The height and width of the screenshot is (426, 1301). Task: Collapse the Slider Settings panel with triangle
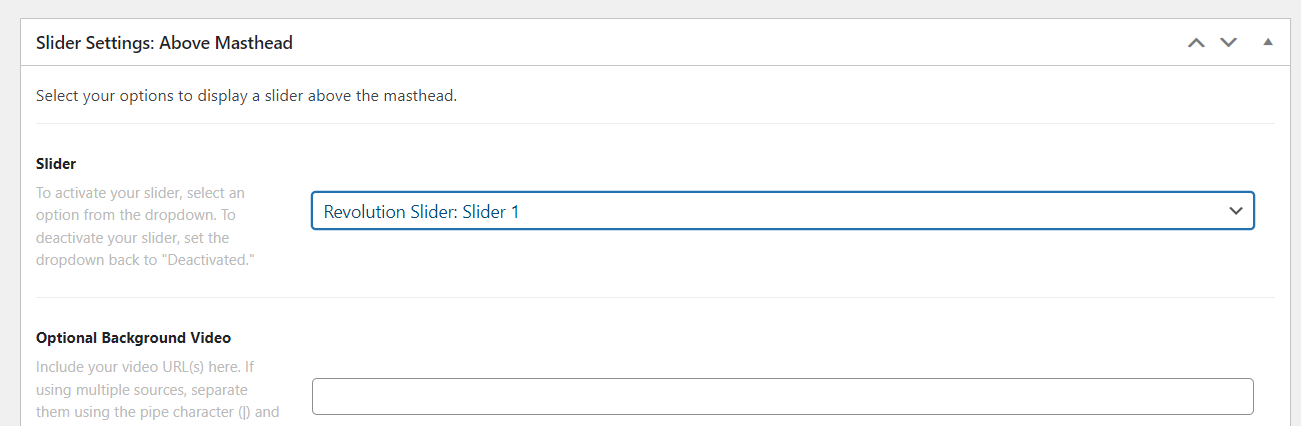(x=1268, y=43)
